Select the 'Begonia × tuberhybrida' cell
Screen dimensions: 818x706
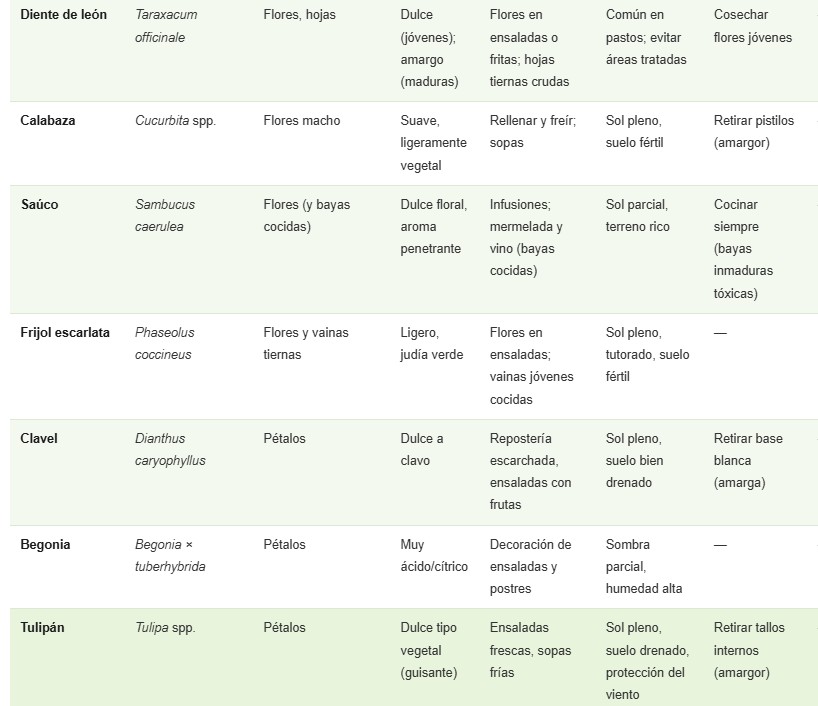click(172, 555)
